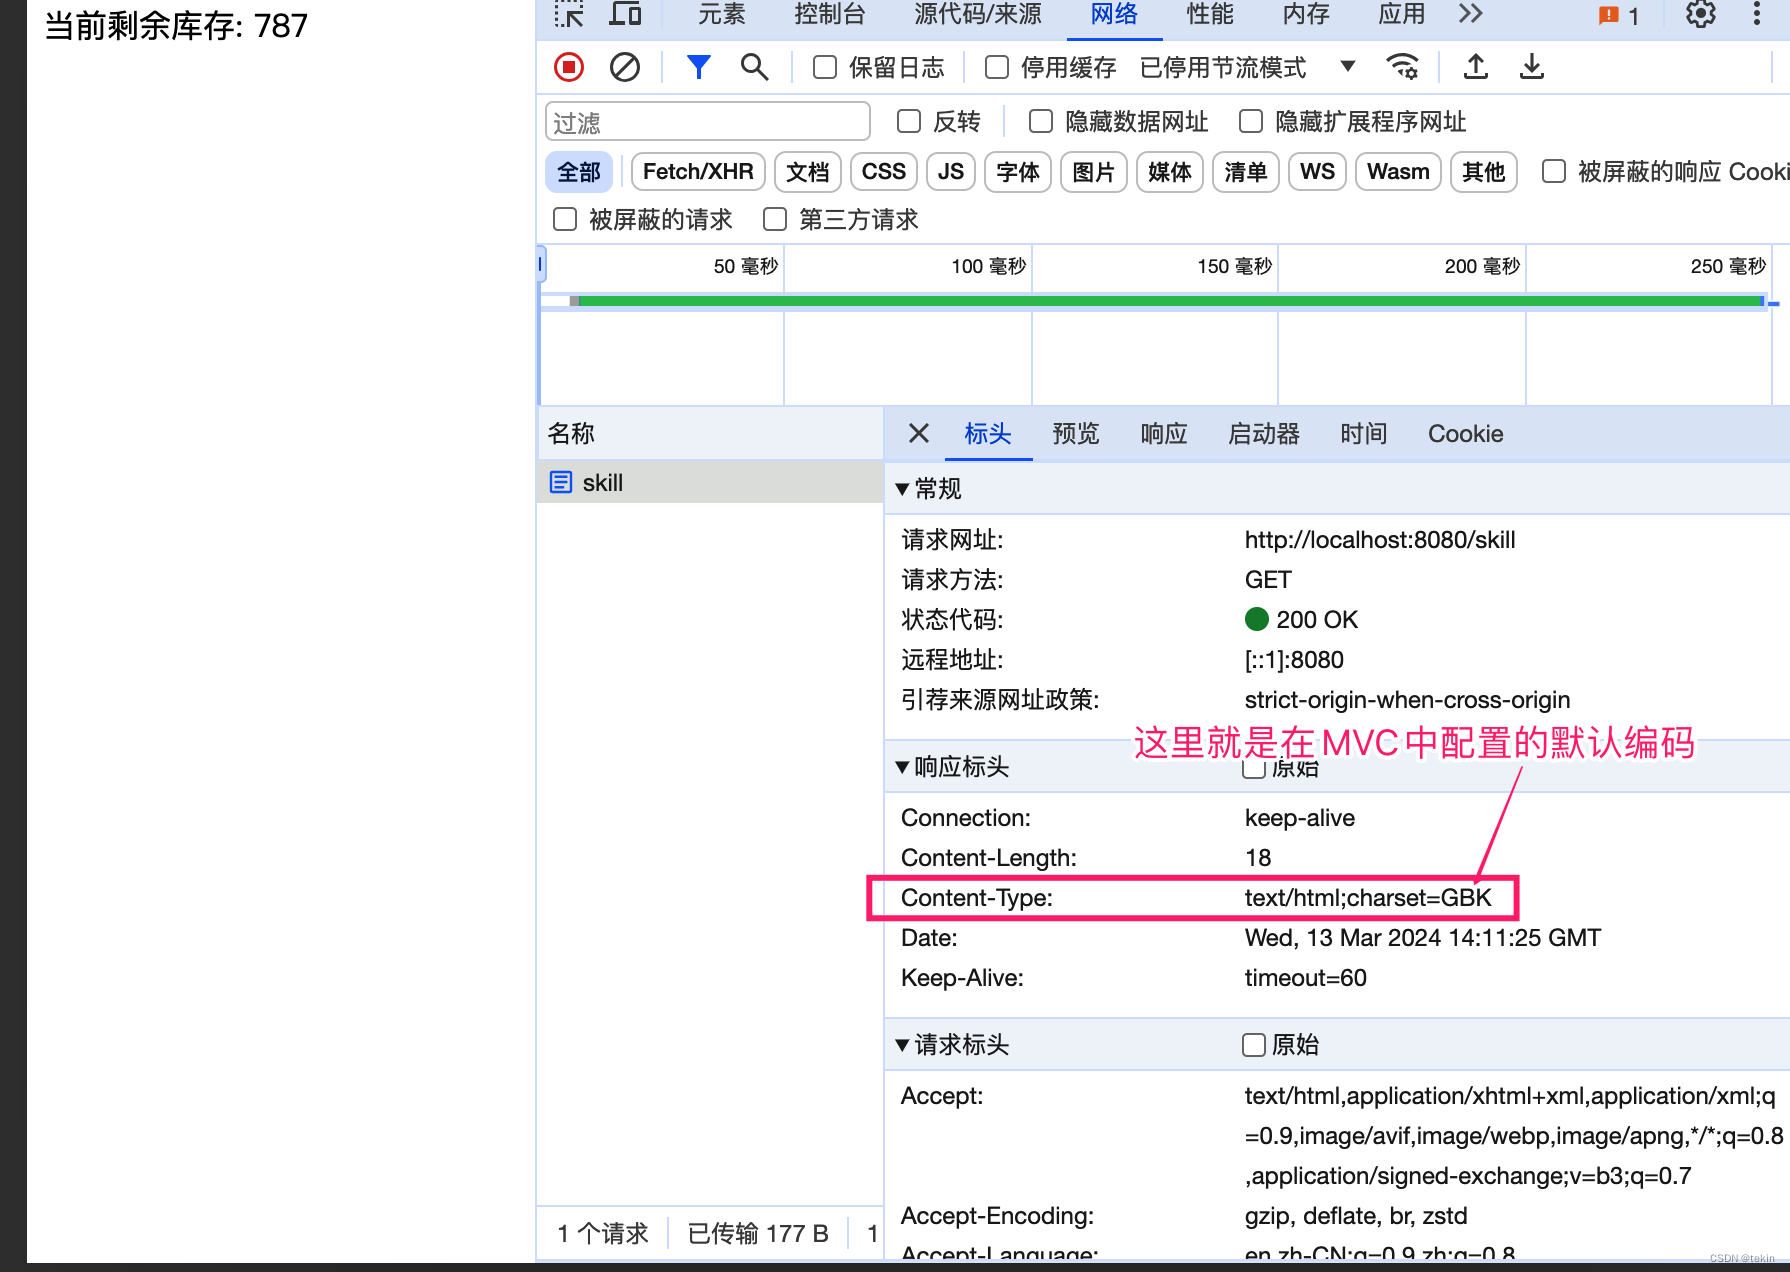Stop recording network log
The width and height of the screenshot is (1790, 1272).
click(x=569, y=67)
